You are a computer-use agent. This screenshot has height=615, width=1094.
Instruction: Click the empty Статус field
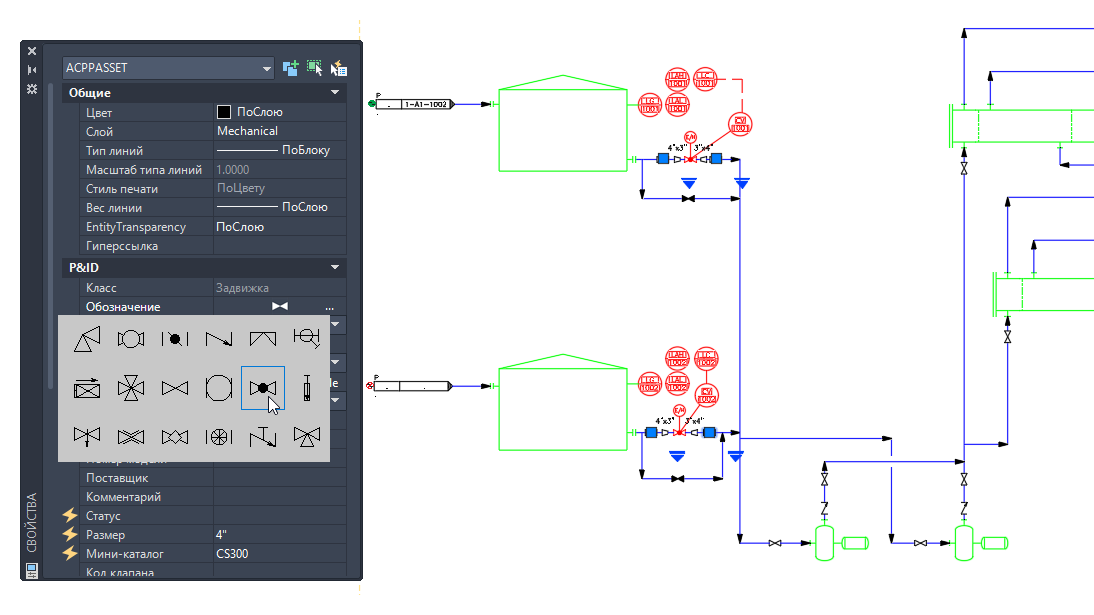(280, 515)
